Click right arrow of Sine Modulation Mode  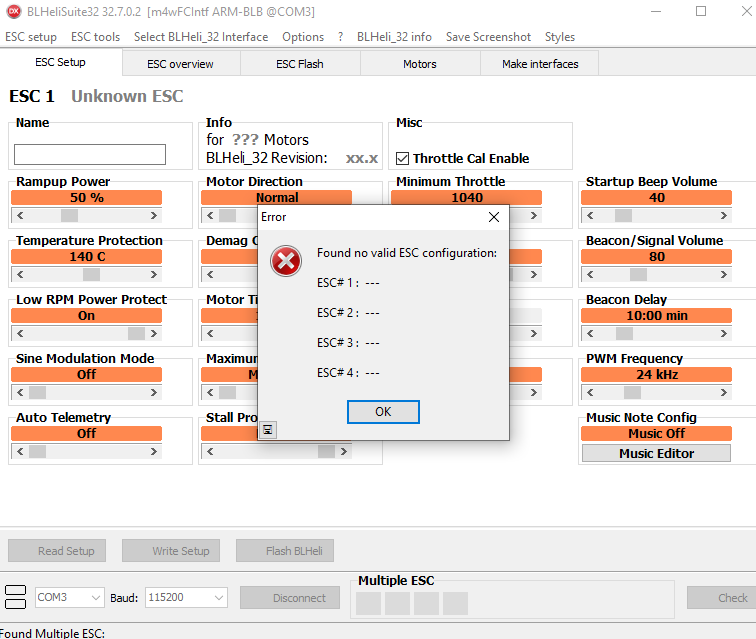pos(154,393)
